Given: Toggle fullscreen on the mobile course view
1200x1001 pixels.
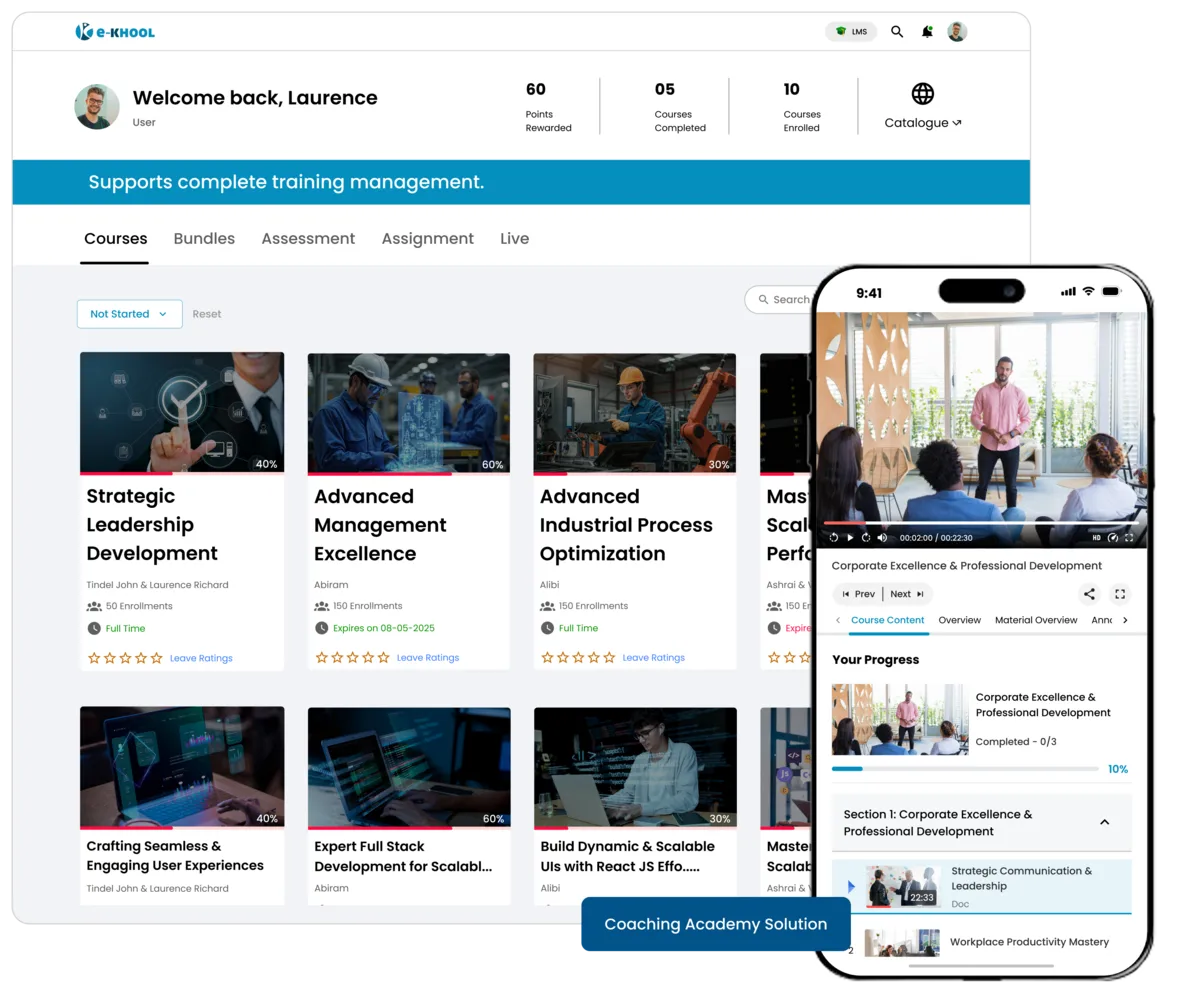Looking at the screenshot, I should coord(1120,594).
